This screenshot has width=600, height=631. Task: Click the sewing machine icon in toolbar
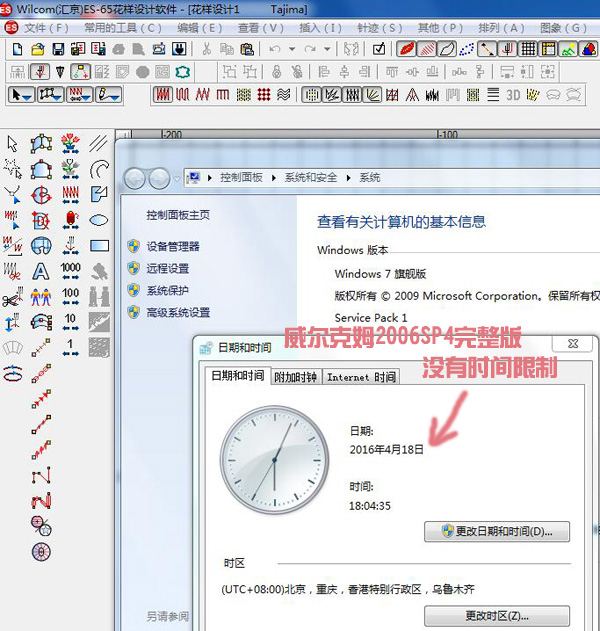tap(159, 49)
